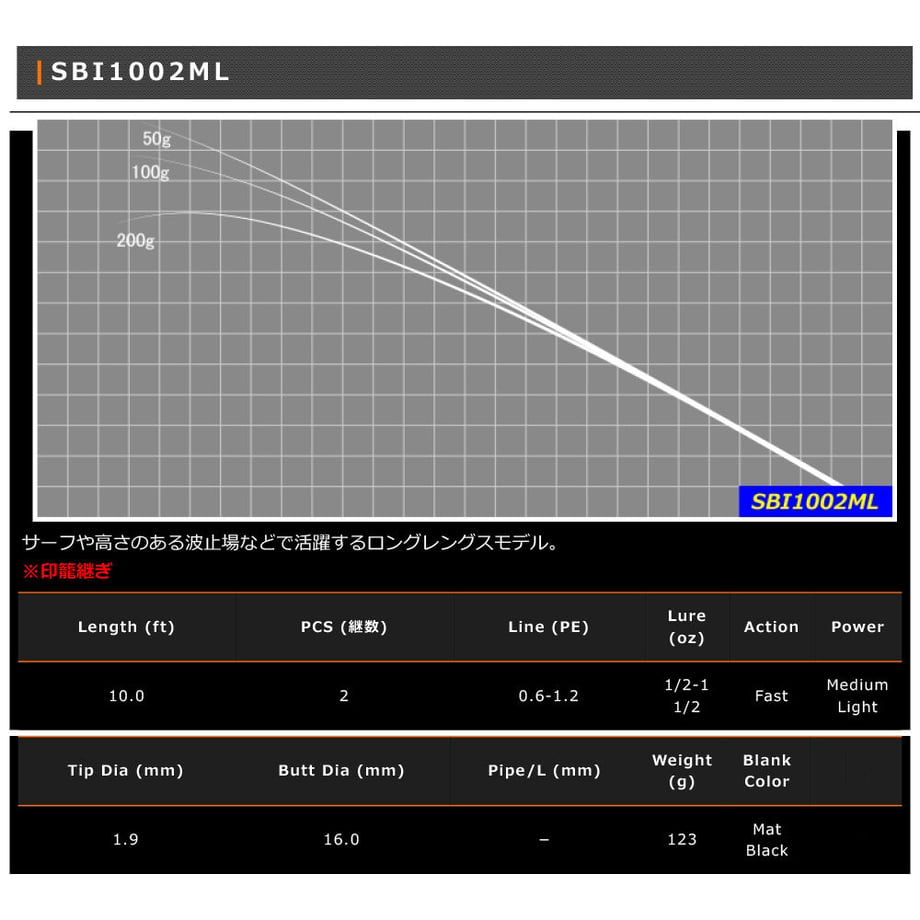Click the 16.0 butt diameter value
This screenshot has height=920, width=920.
click(341, 840)
